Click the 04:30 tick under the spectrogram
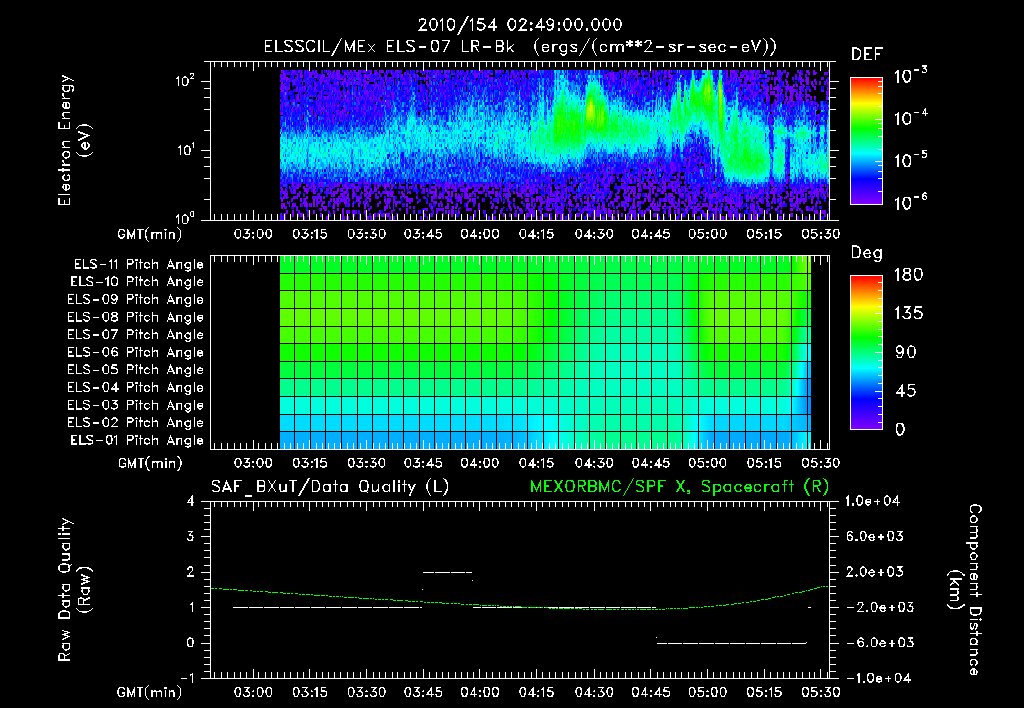Image resolution: width=1024 pixels, height=708 pixels. [x=594, y=234]
